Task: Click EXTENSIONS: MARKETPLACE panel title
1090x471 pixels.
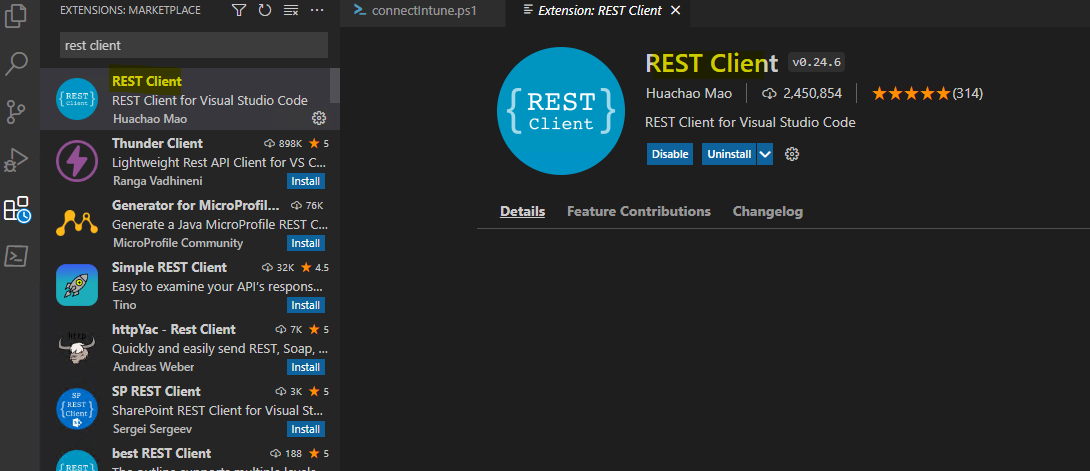Action: 130,10
